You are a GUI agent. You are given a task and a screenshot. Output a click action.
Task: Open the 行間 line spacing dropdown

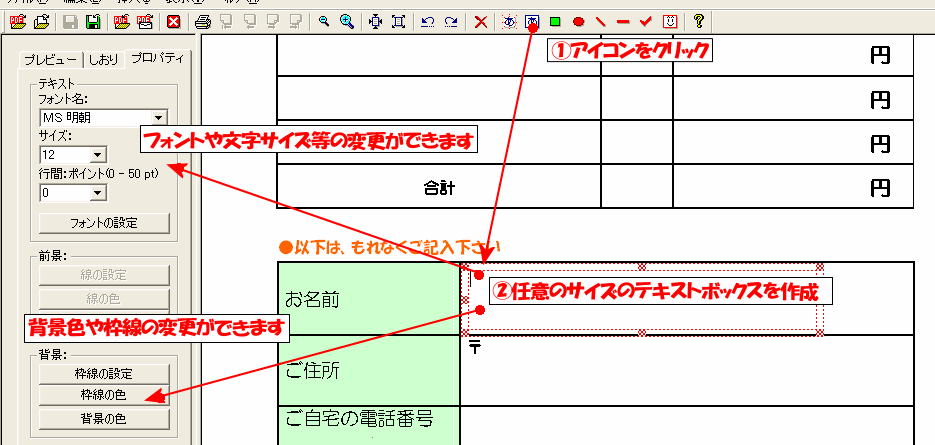point(97,192)
